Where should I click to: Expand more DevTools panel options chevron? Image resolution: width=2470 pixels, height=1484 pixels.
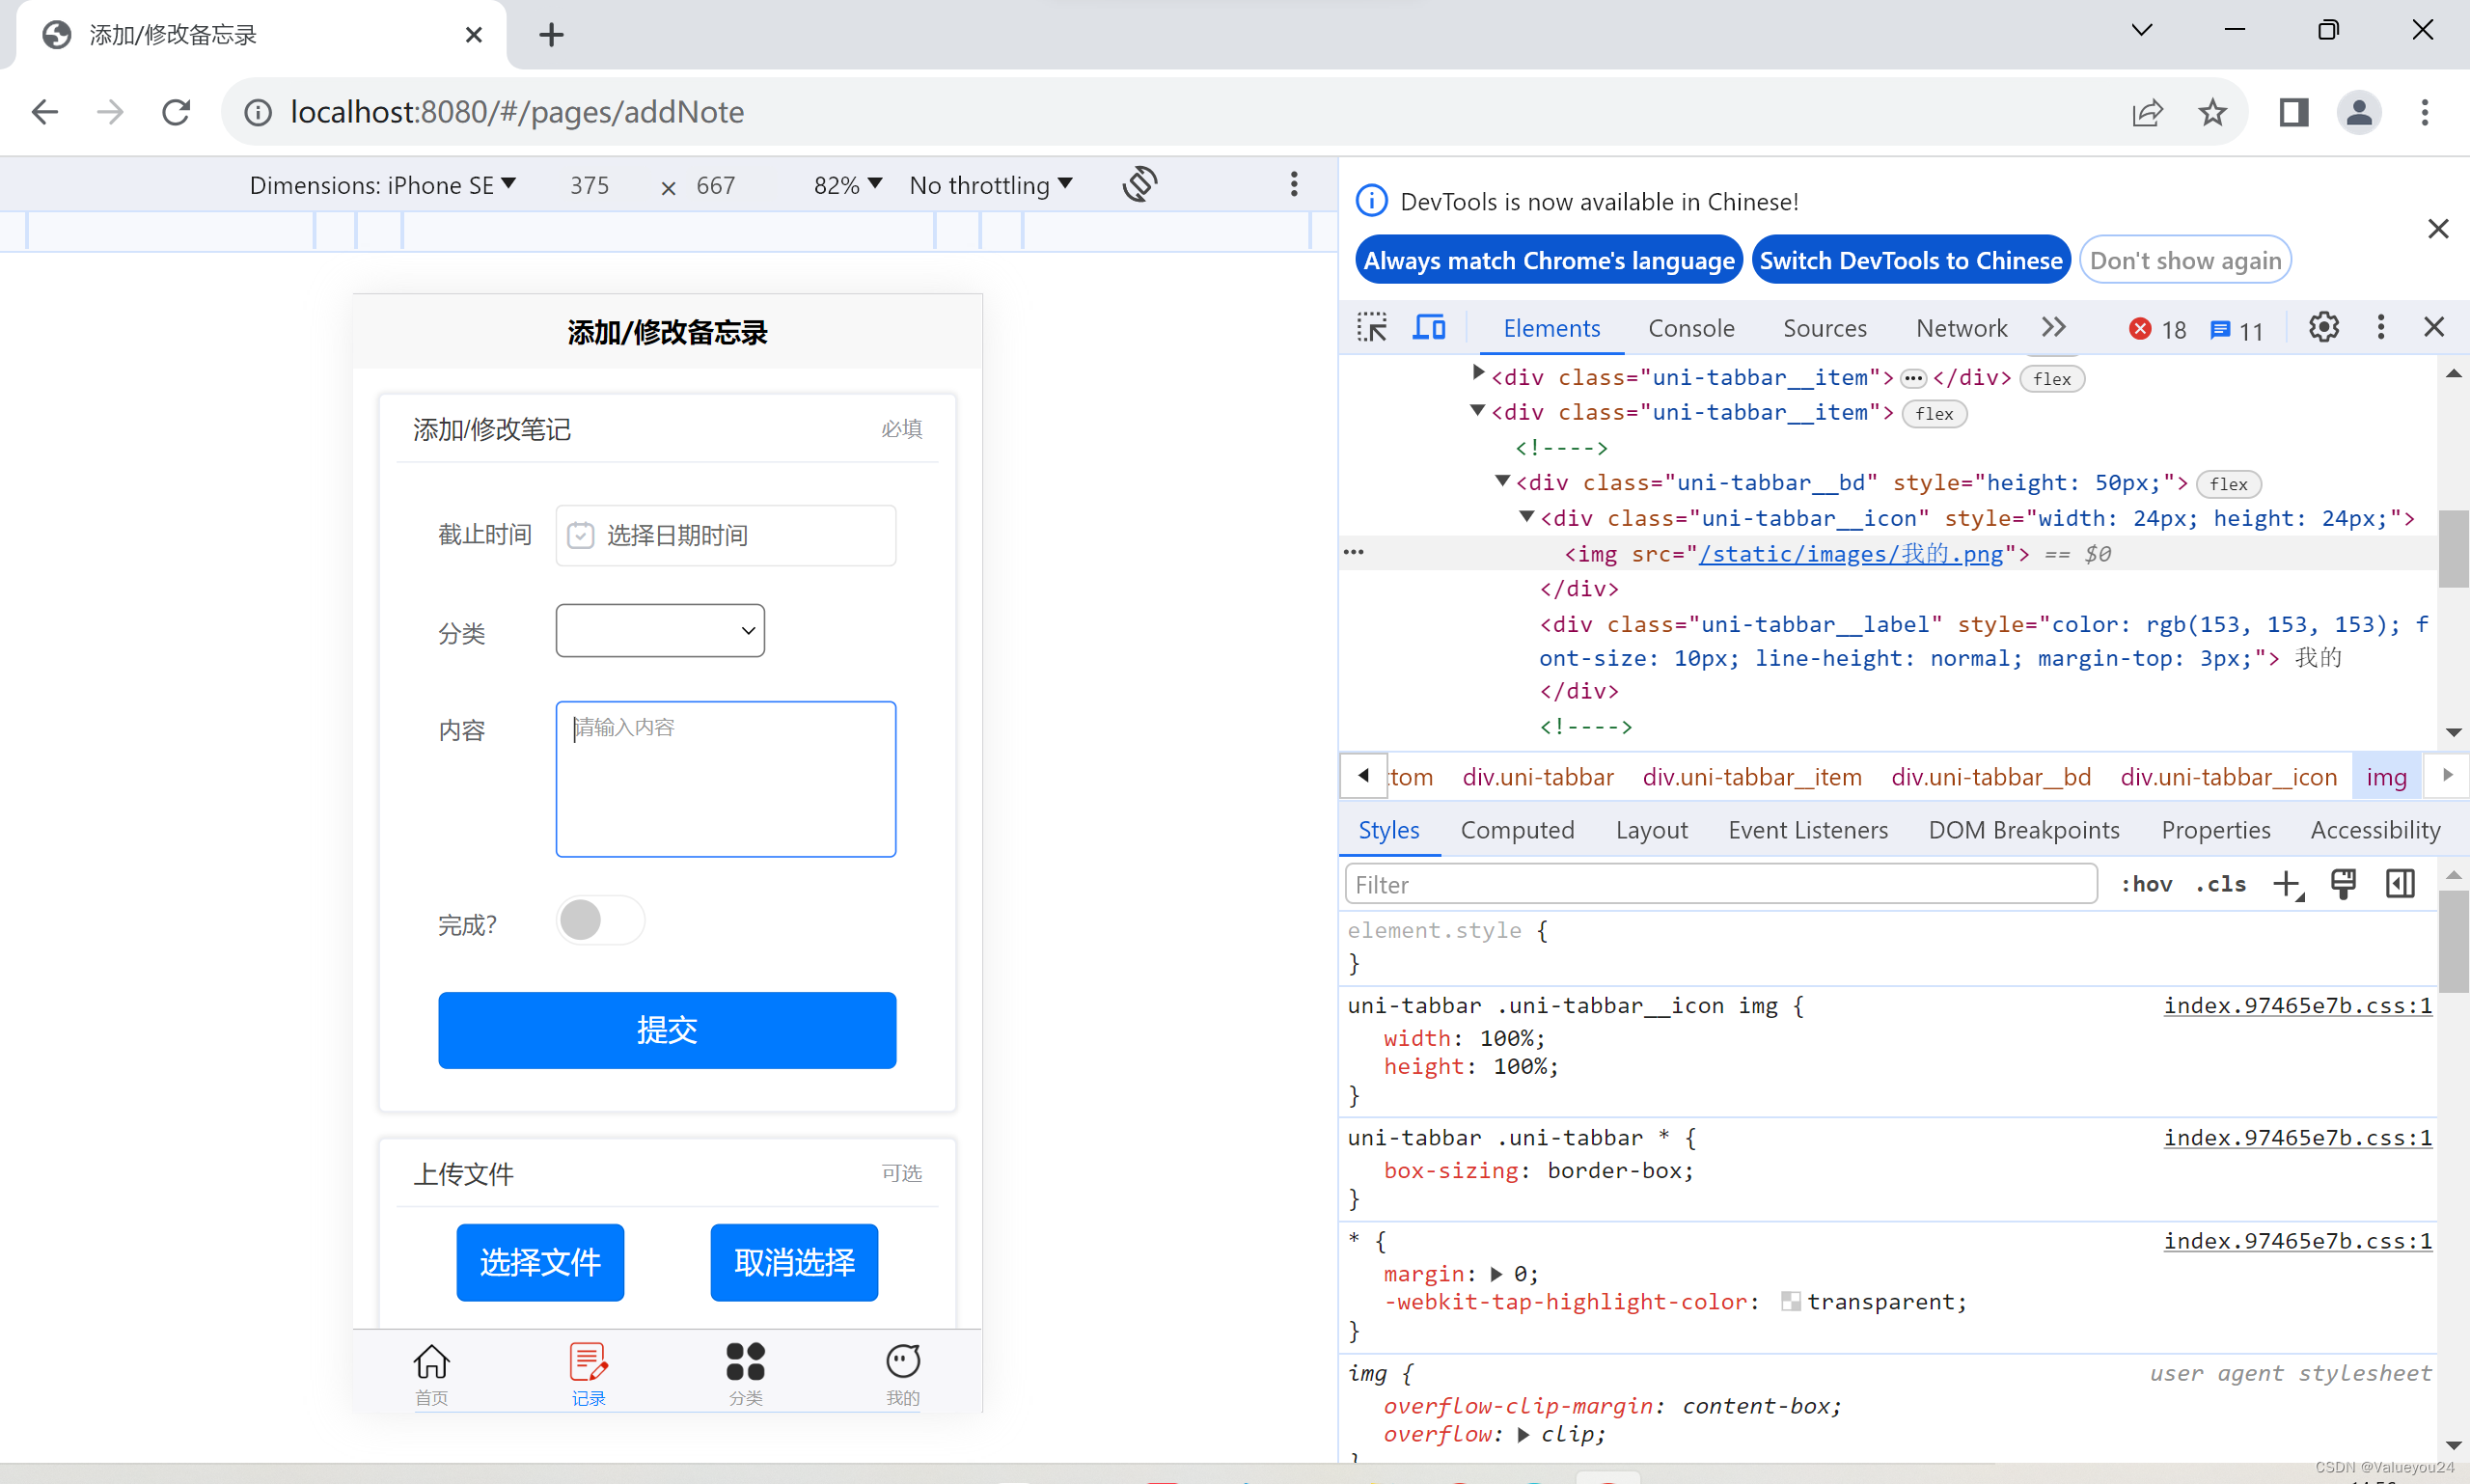pyautogui.click(x=2052, y=326)
